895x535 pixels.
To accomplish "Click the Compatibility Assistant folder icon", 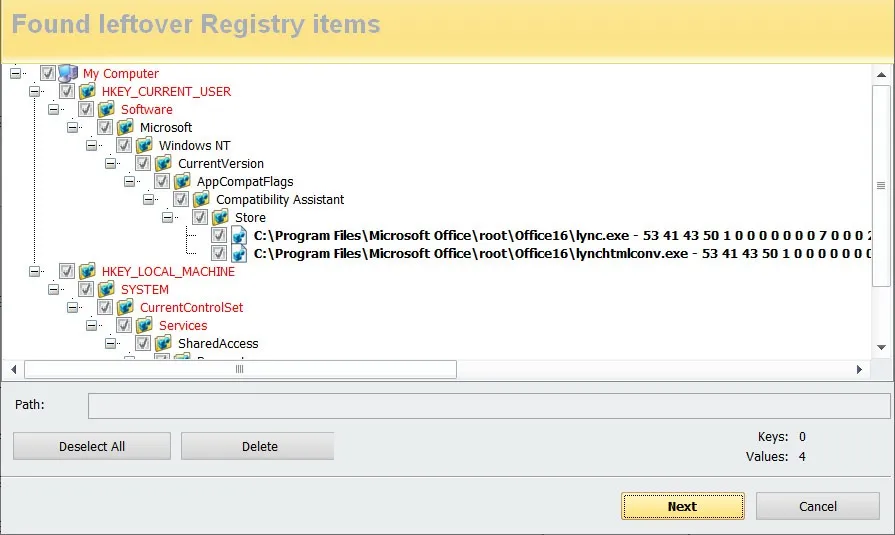I will tap(201, 199).
